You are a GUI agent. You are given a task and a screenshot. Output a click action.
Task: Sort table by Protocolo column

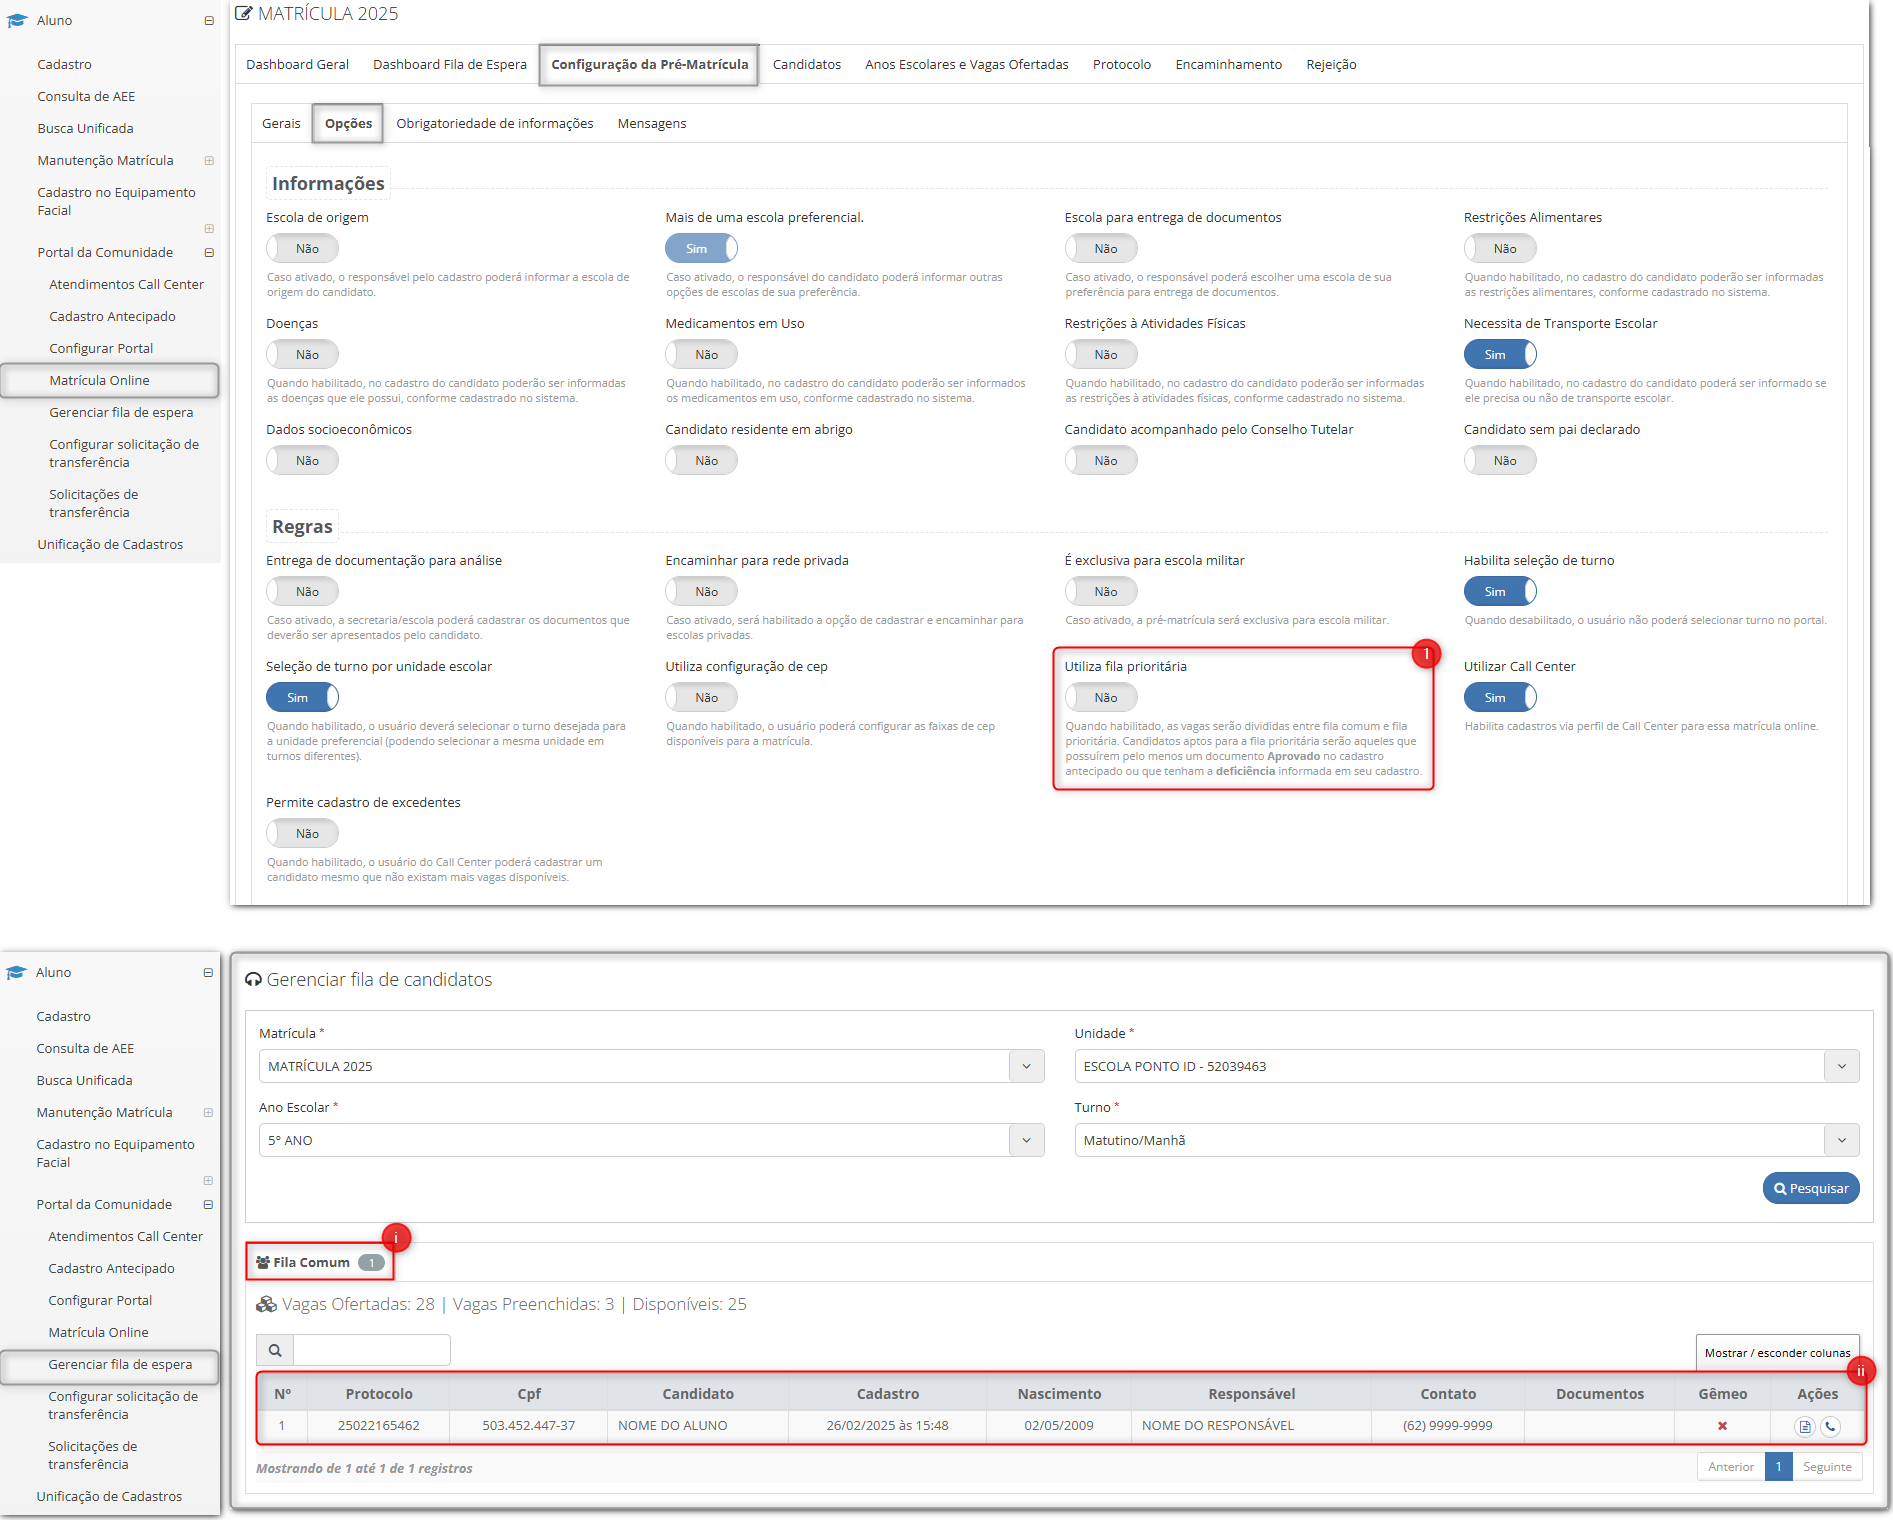click(x=379, y=1394)
